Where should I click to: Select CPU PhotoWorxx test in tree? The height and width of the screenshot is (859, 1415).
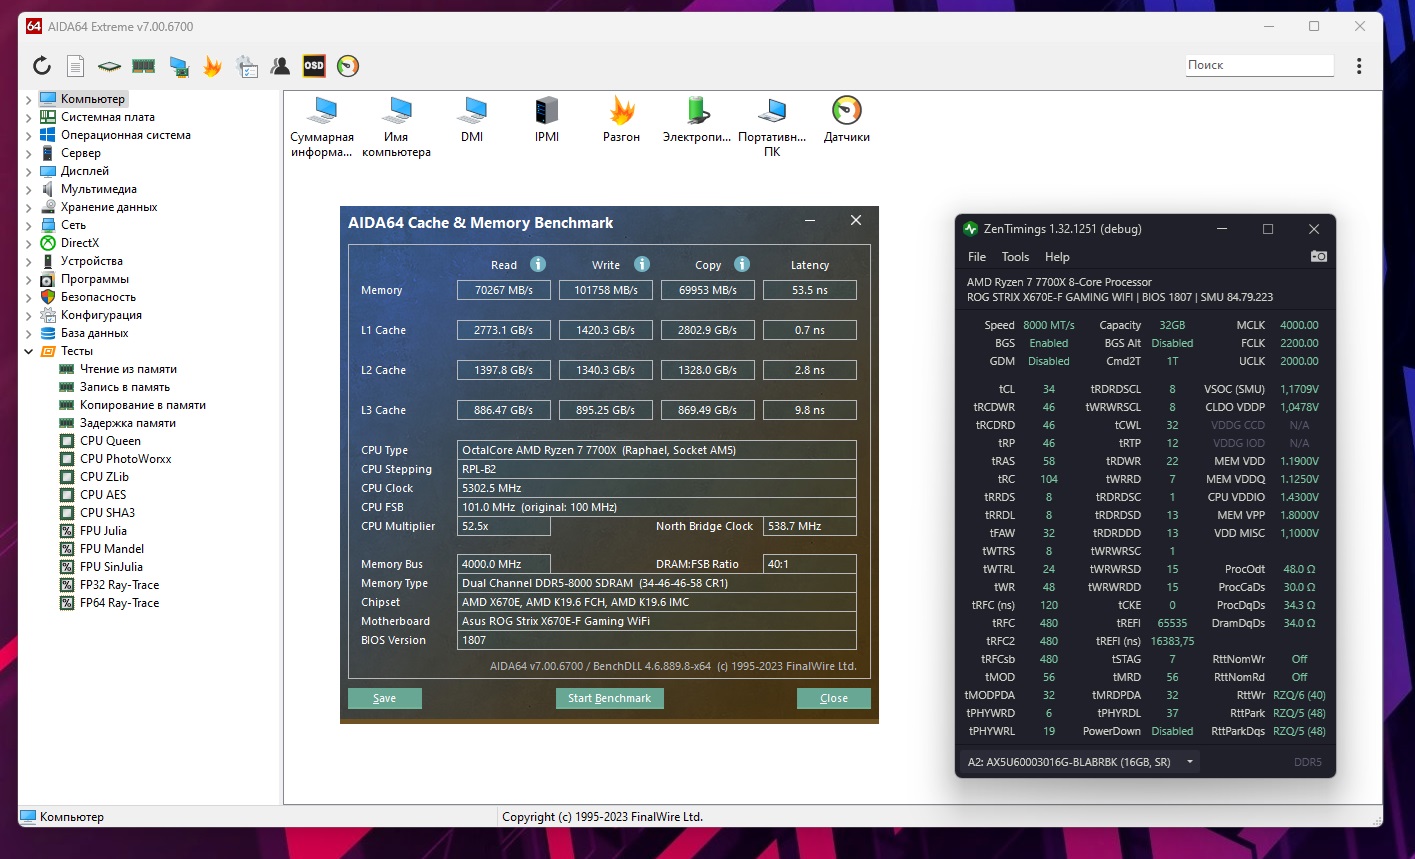tap(125, 459)
